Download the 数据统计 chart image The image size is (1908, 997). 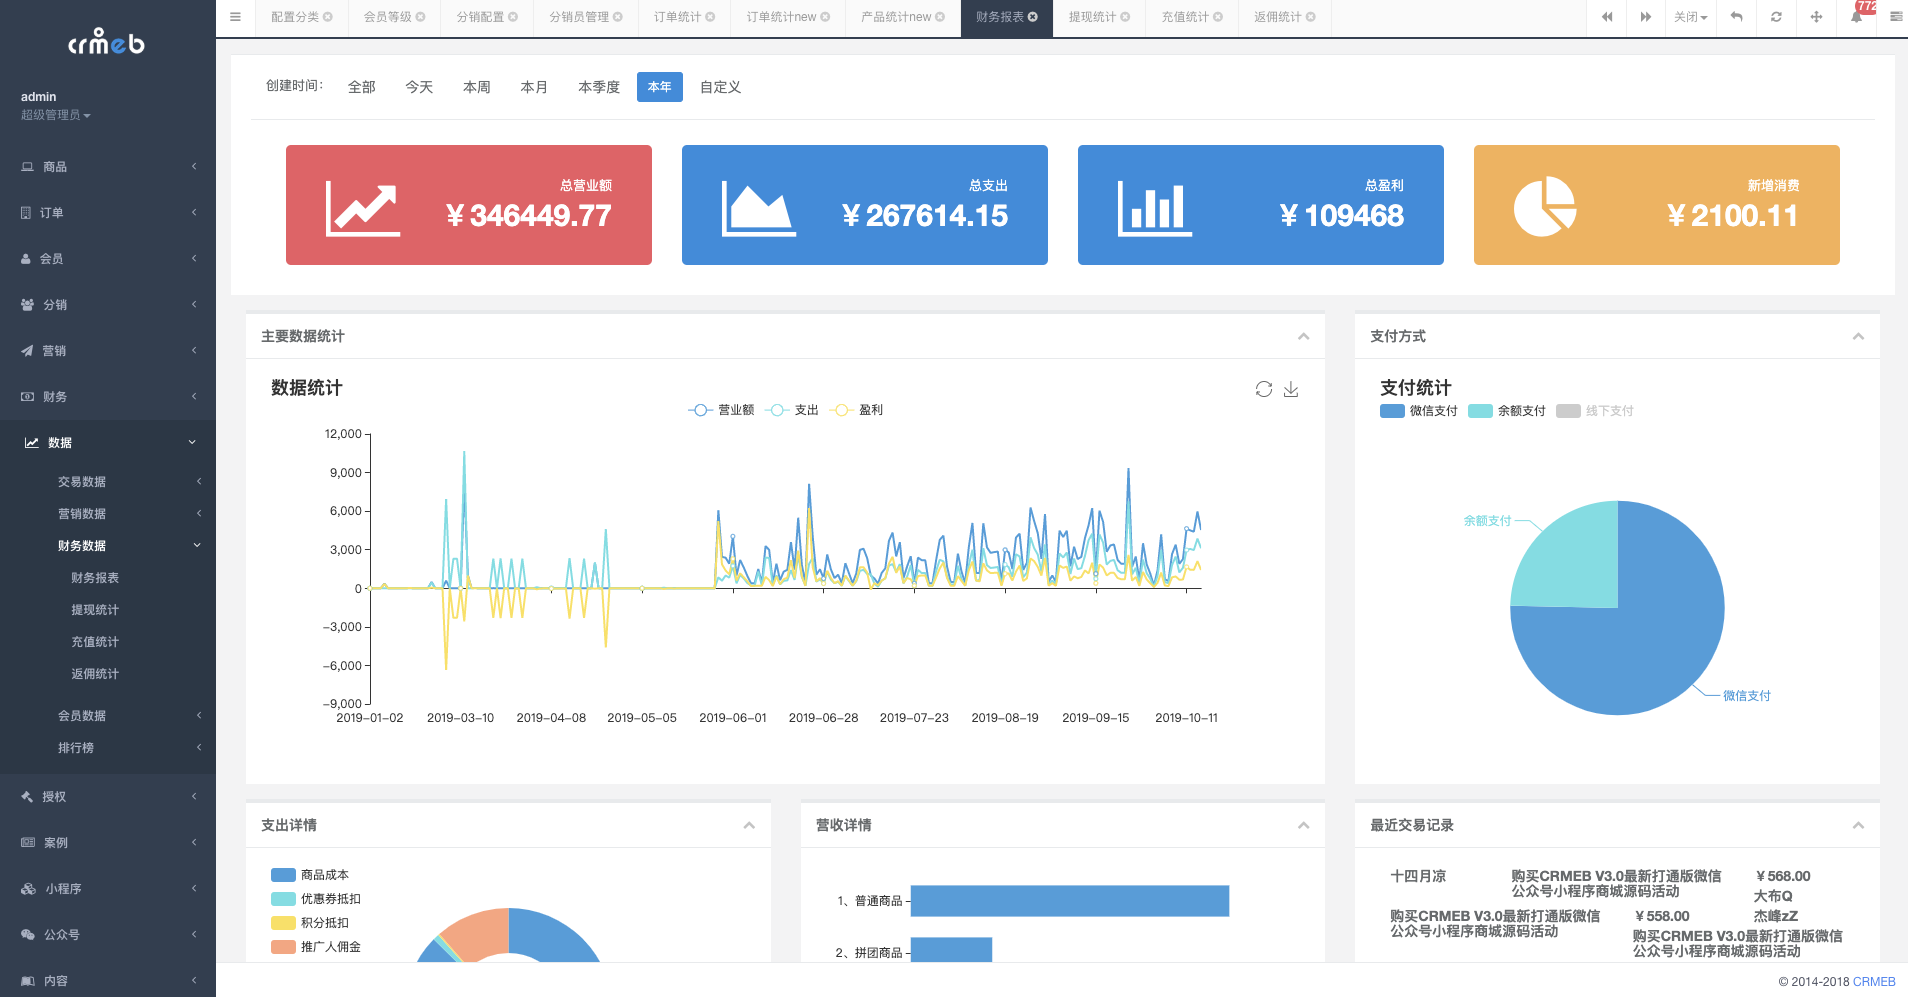coord(1291,389)
